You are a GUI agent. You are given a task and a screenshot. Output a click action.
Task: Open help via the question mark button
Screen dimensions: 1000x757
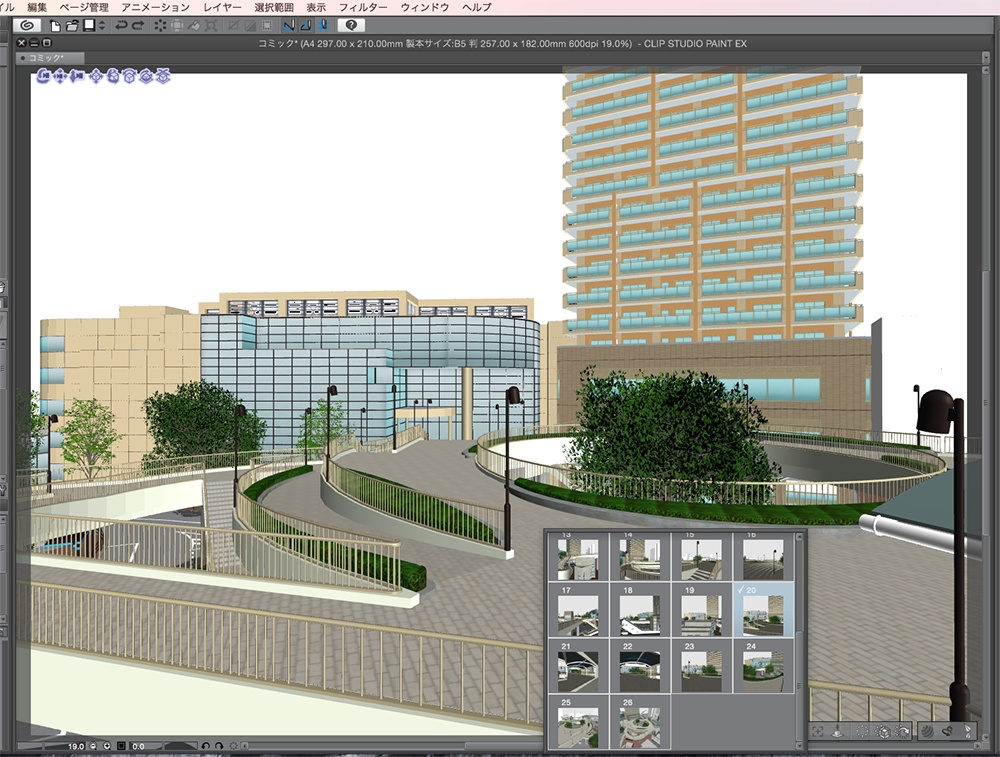coord(351,26)
